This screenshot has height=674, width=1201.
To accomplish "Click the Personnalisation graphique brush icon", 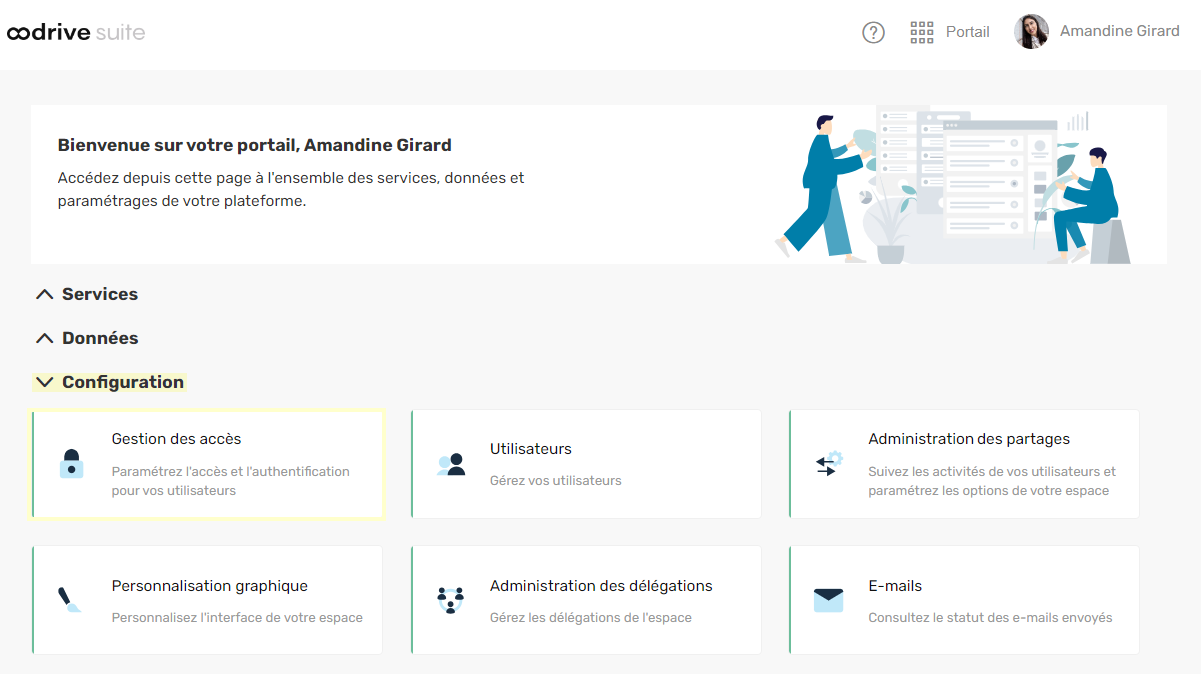I will pos(70,600).
